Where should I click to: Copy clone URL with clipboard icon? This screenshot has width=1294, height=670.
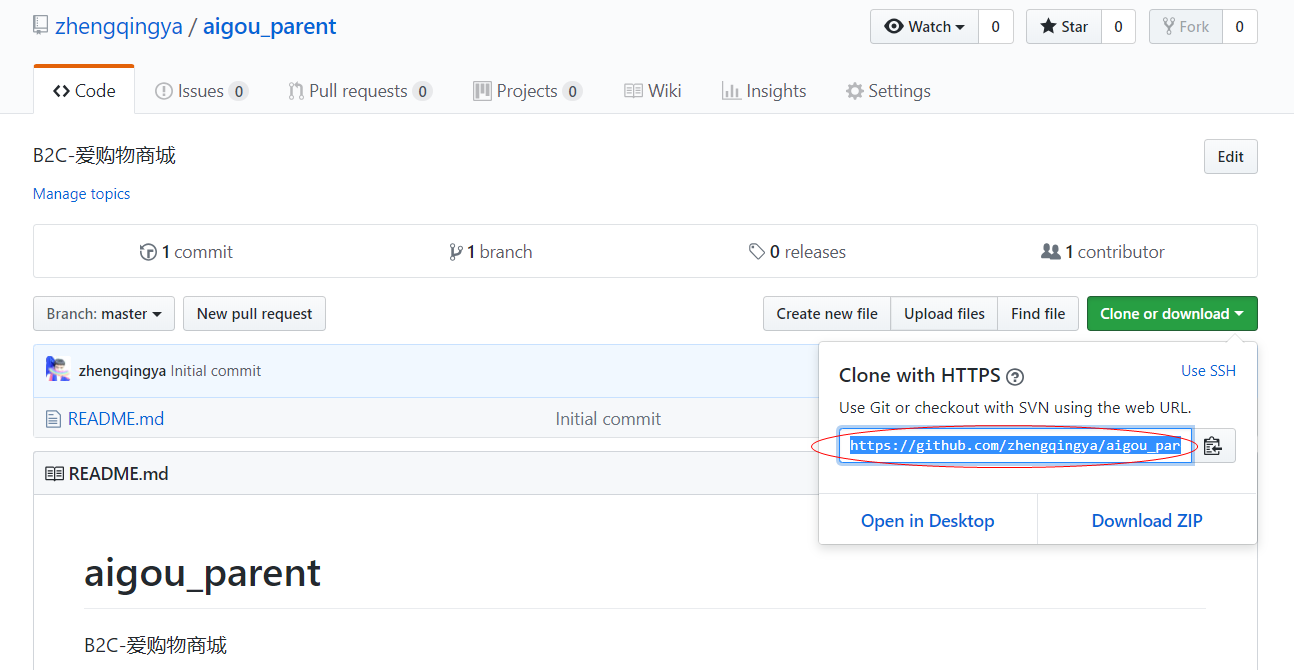coord(1214,446)
